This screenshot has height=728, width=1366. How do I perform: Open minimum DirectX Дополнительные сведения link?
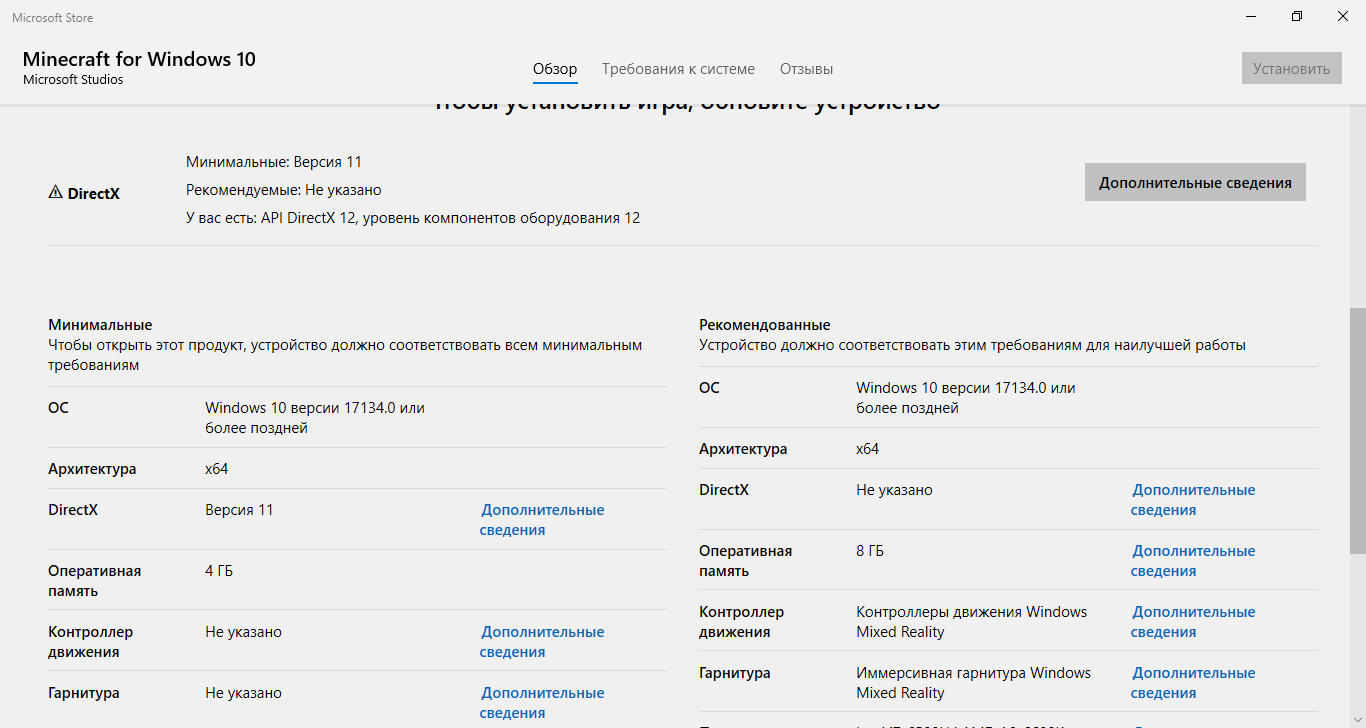[x=542, y=519]
